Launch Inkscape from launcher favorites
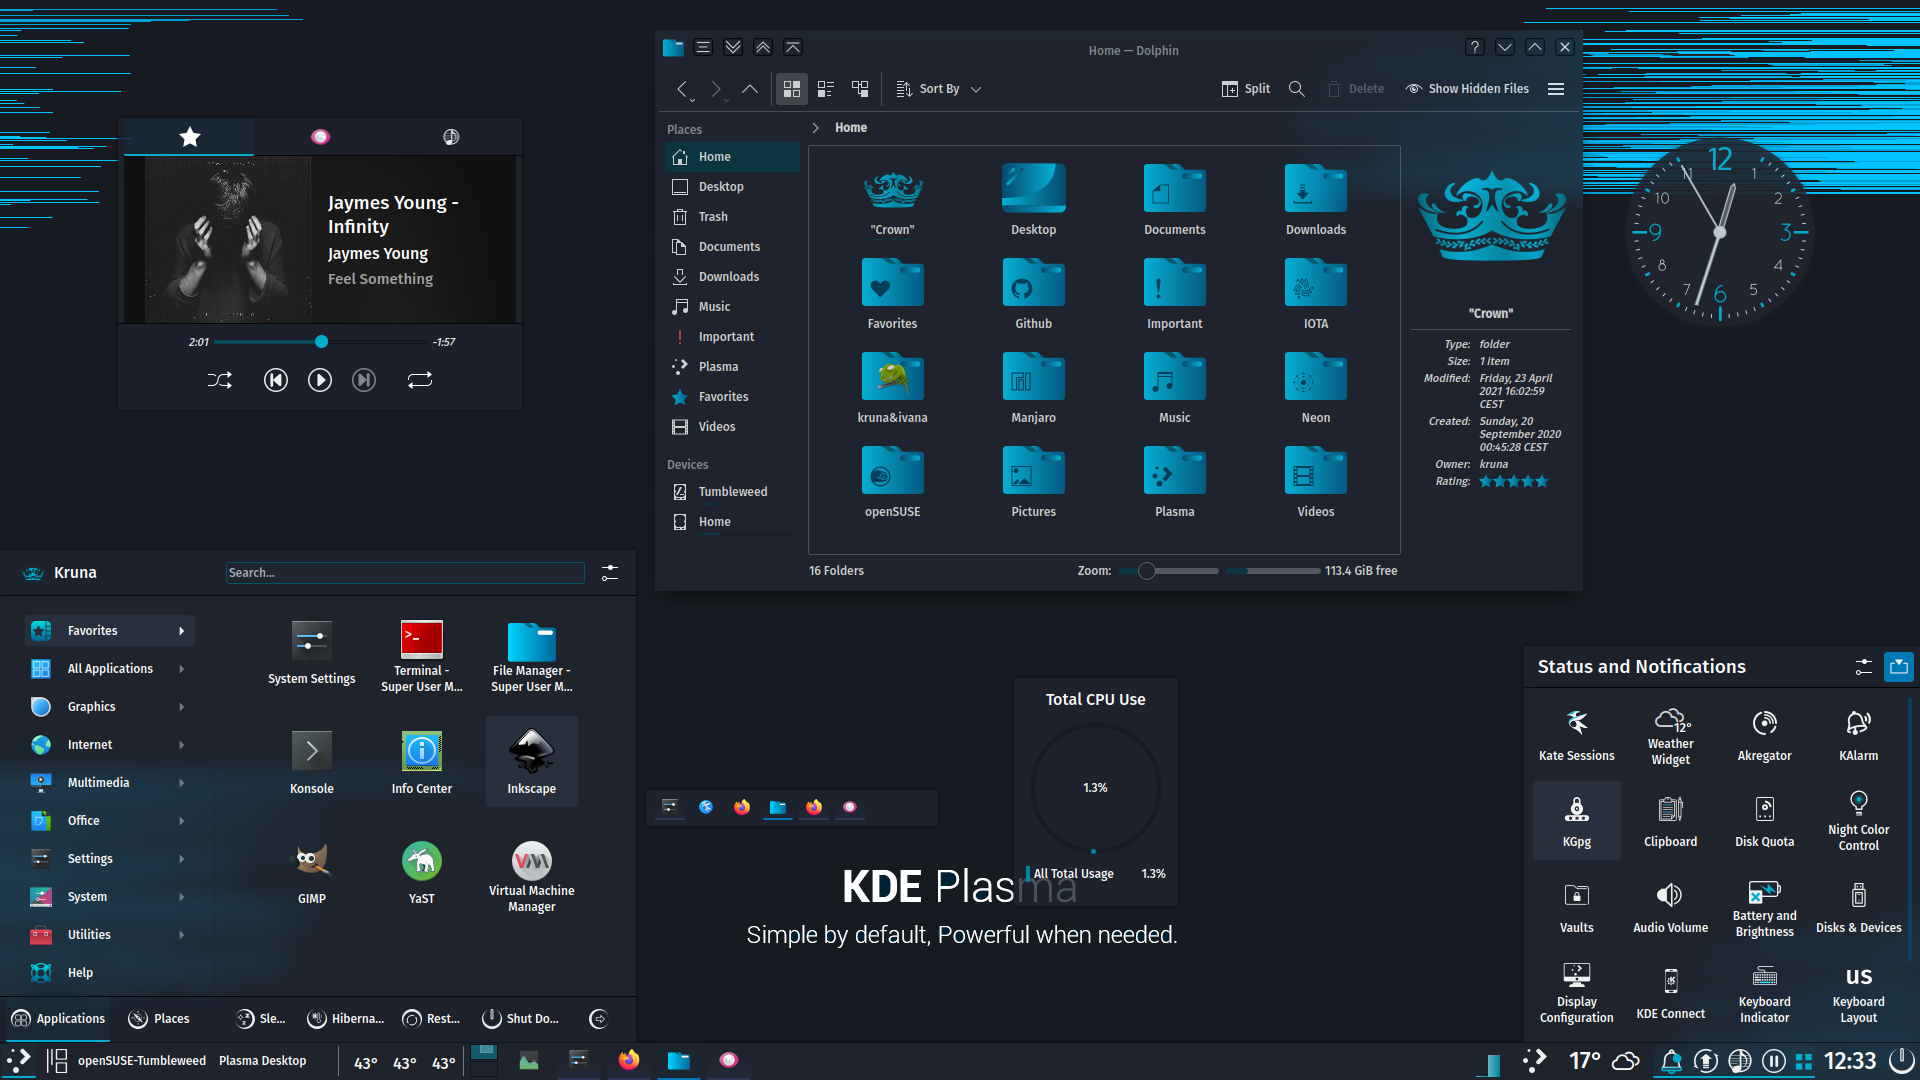The width and height of the screenshot is (1920, 1080). tap(531, 761)
